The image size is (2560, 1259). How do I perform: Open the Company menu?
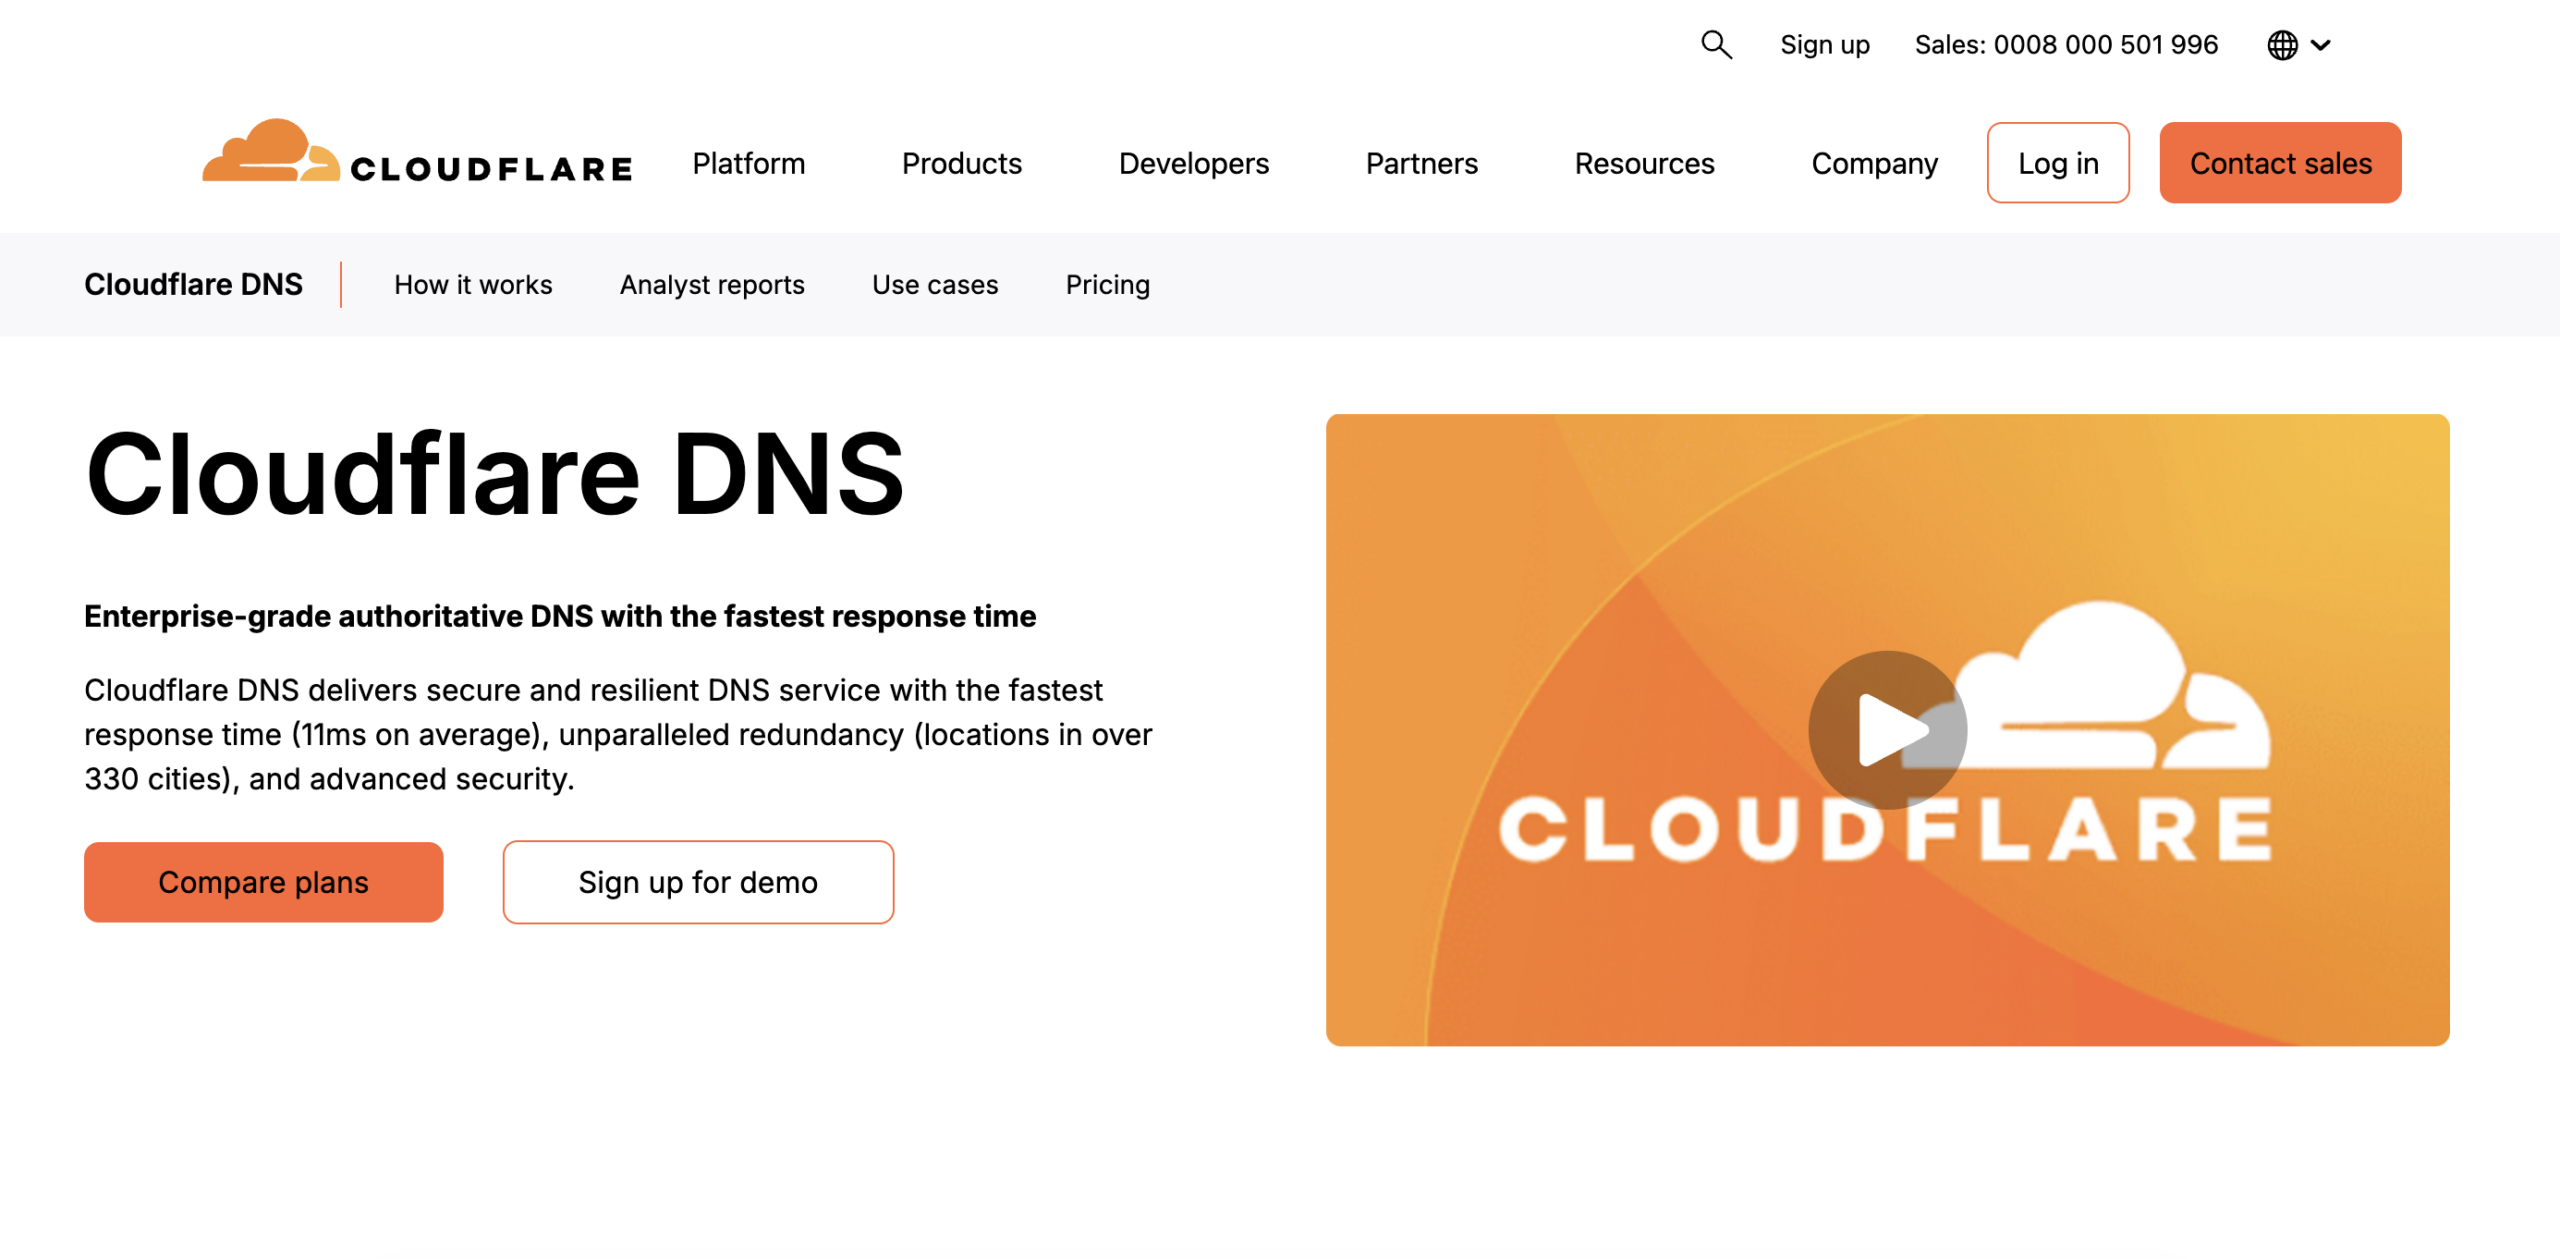[1874, 163]
